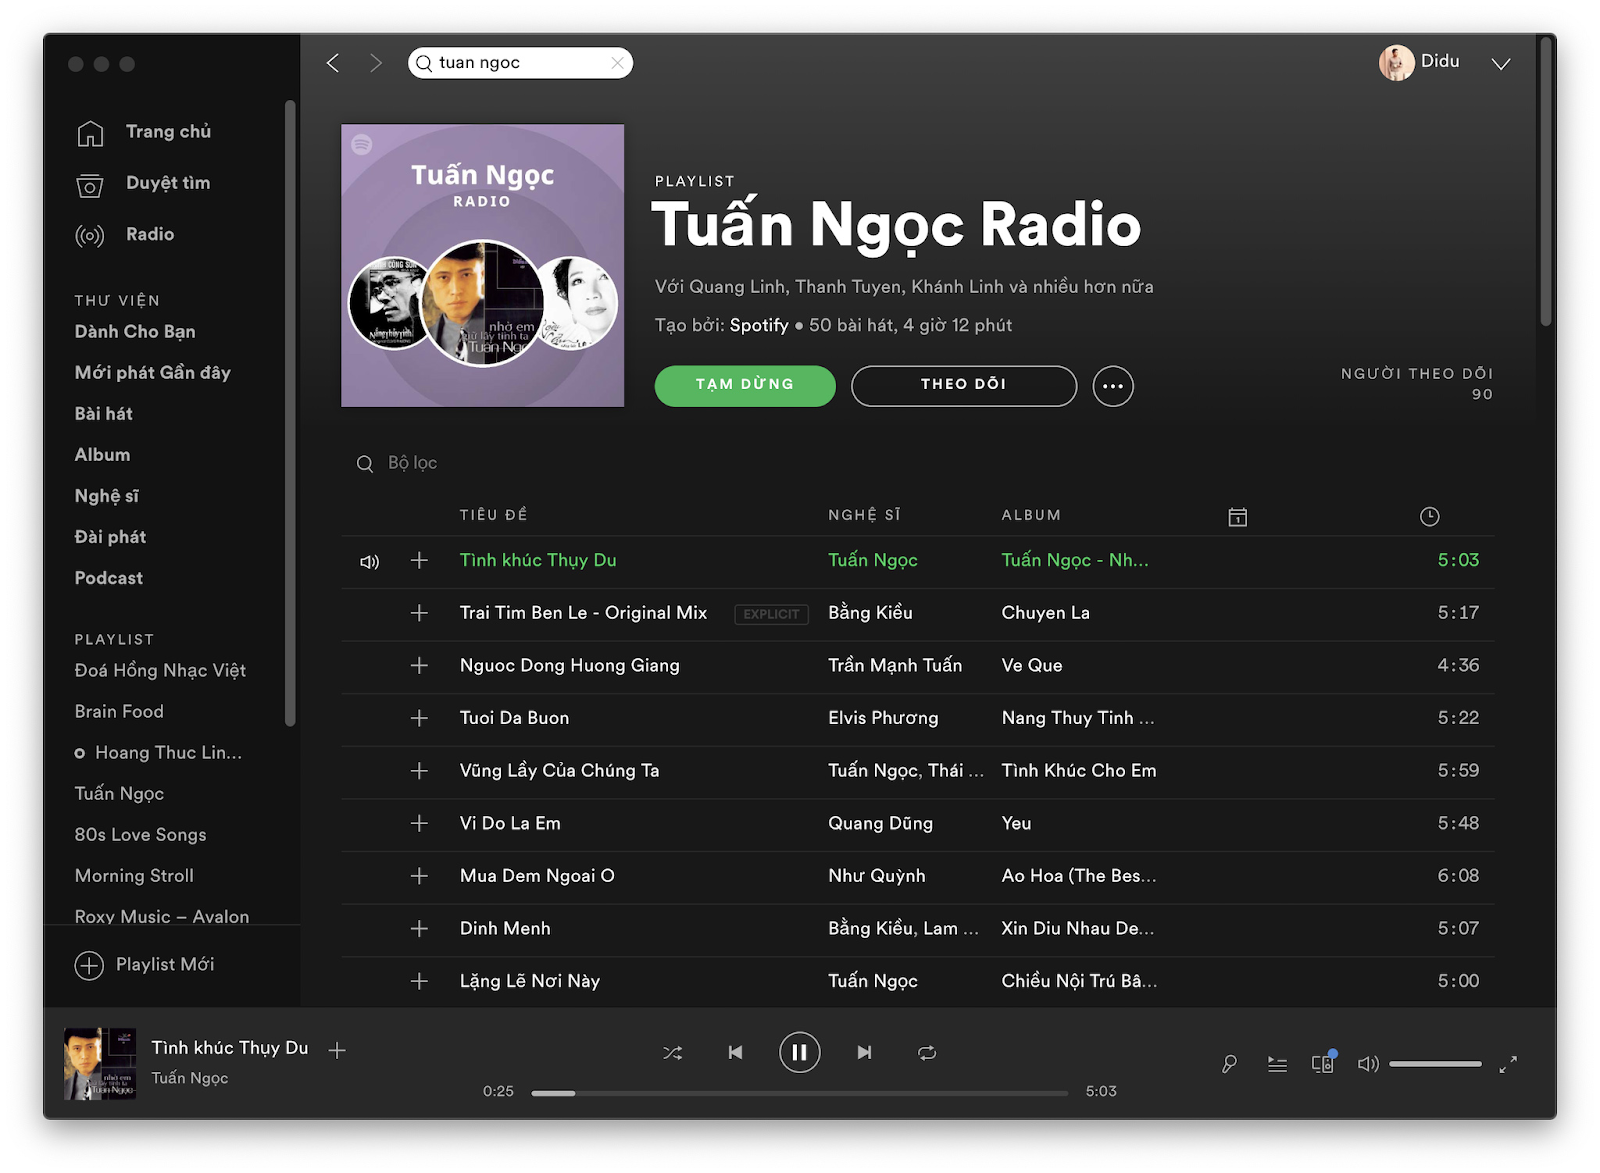Open the three-dots more options menu

1113,386
